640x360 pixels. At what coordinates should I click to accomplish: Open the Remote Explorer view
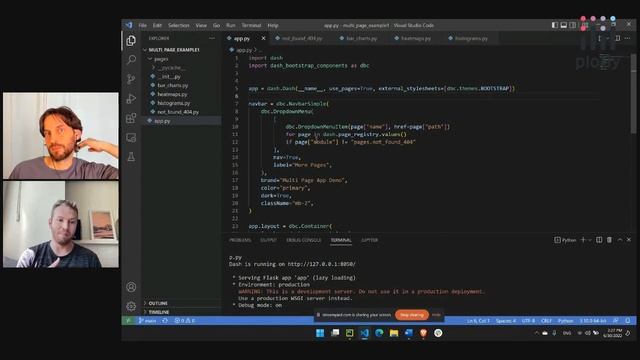[x=131, y=138]
